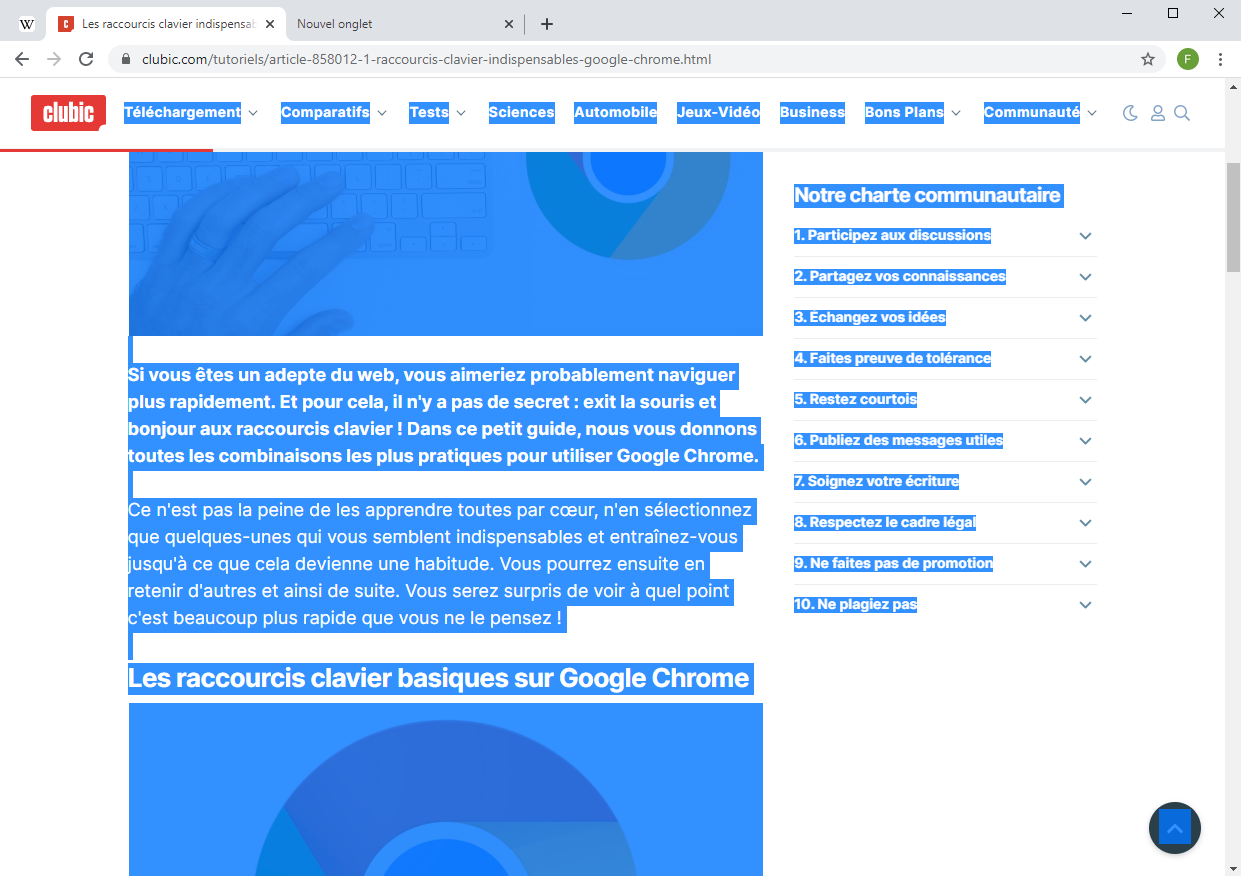Click the Chrome profile avatar
Viewport: 1241px width, 876px height.
[x=1187, y=59]
